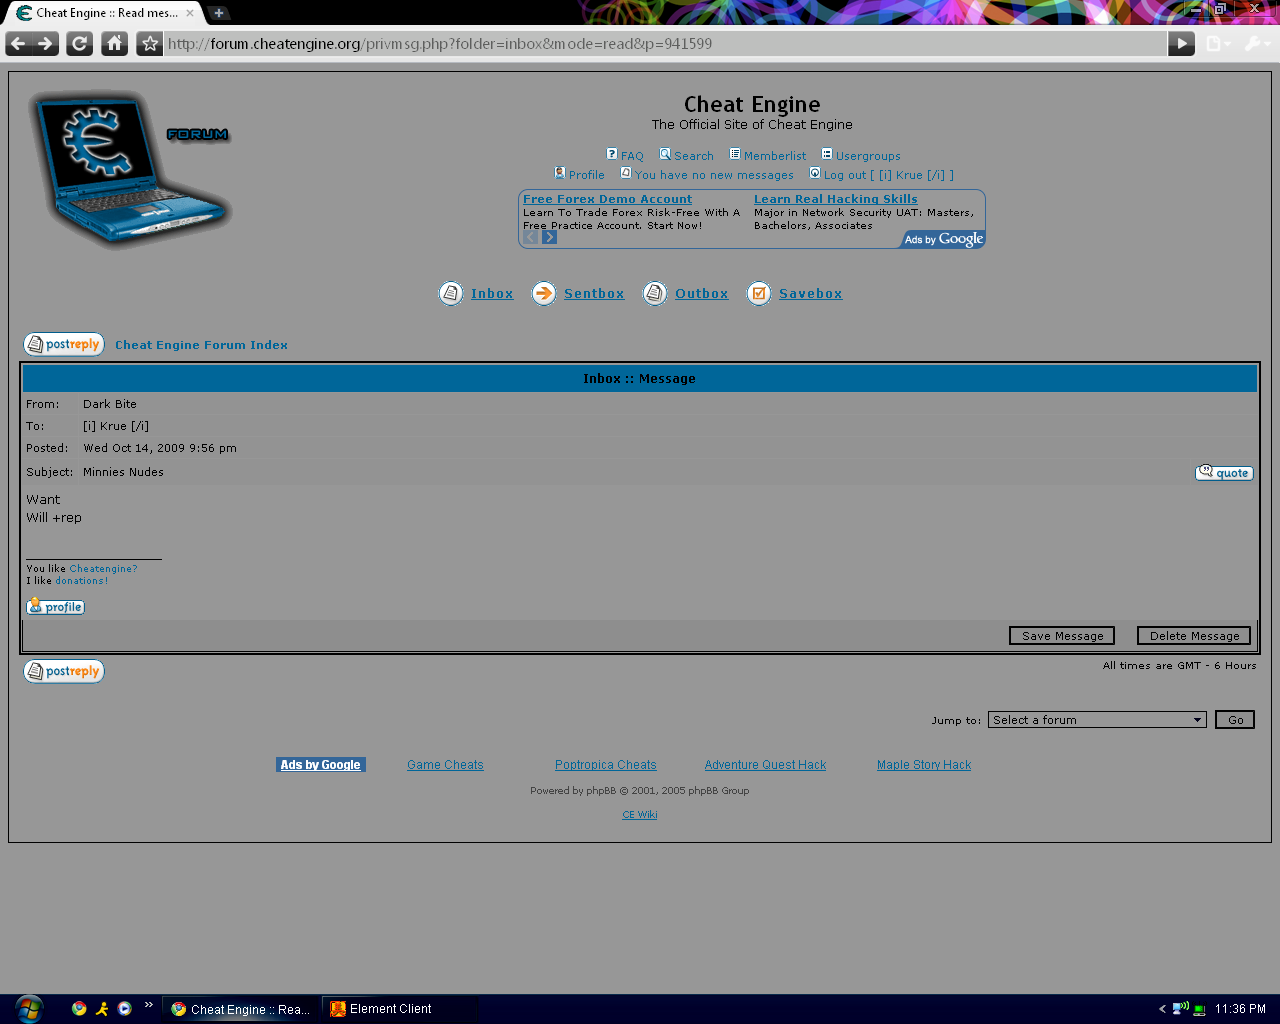Viewport: 1280px width, 1024px height.
Task: Click the Inbox folder icon
Action: [451, 293]
